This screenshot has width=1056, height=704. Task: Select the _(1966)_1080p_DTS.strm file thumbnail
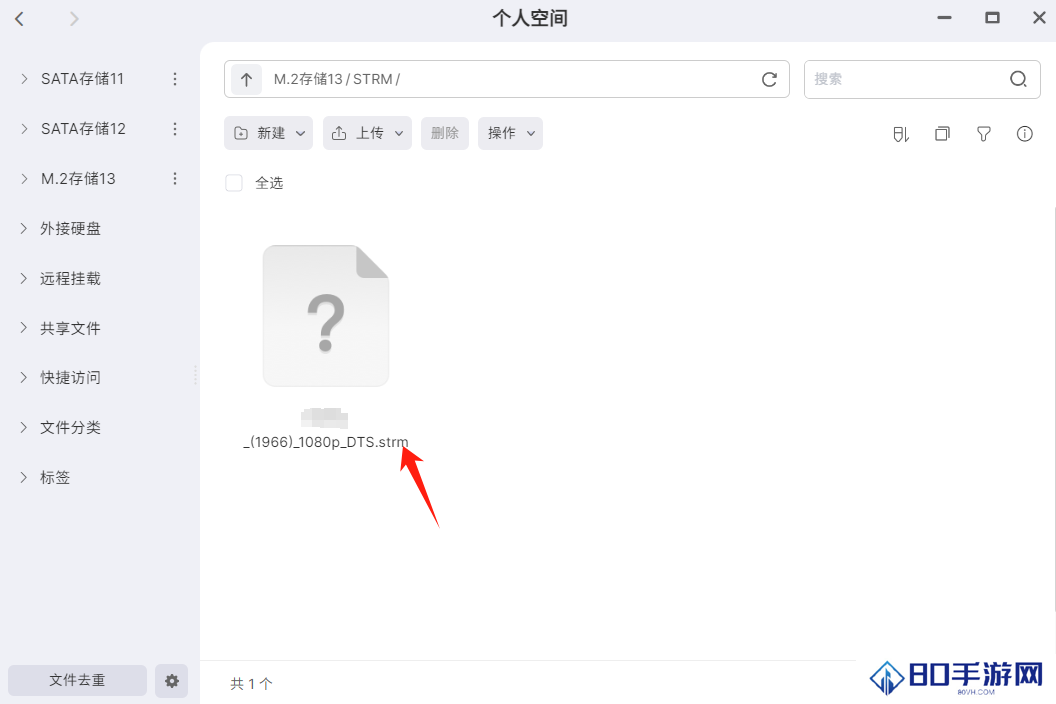[x=326, y=316]
